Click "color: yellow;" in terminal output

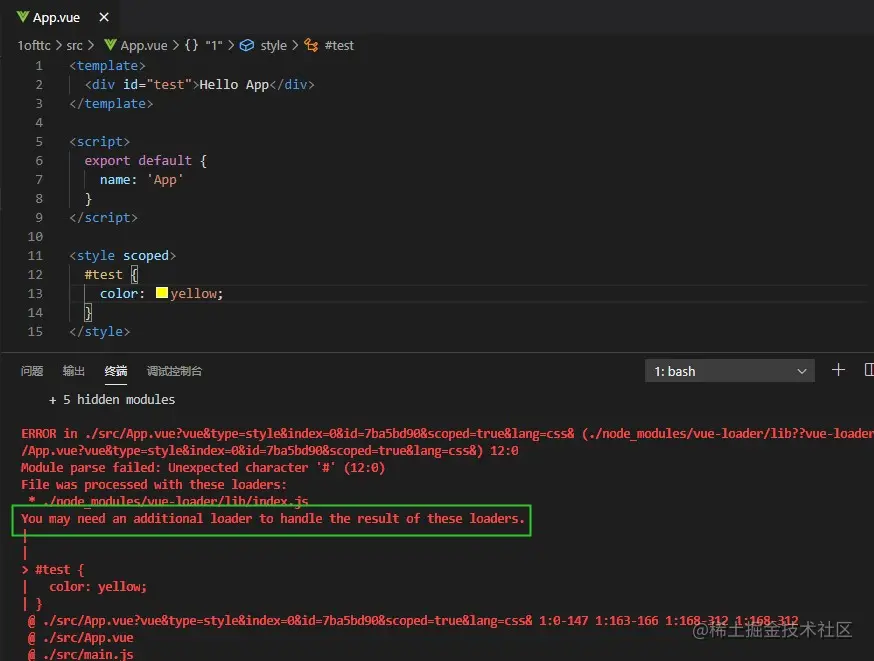click(98, 586)
